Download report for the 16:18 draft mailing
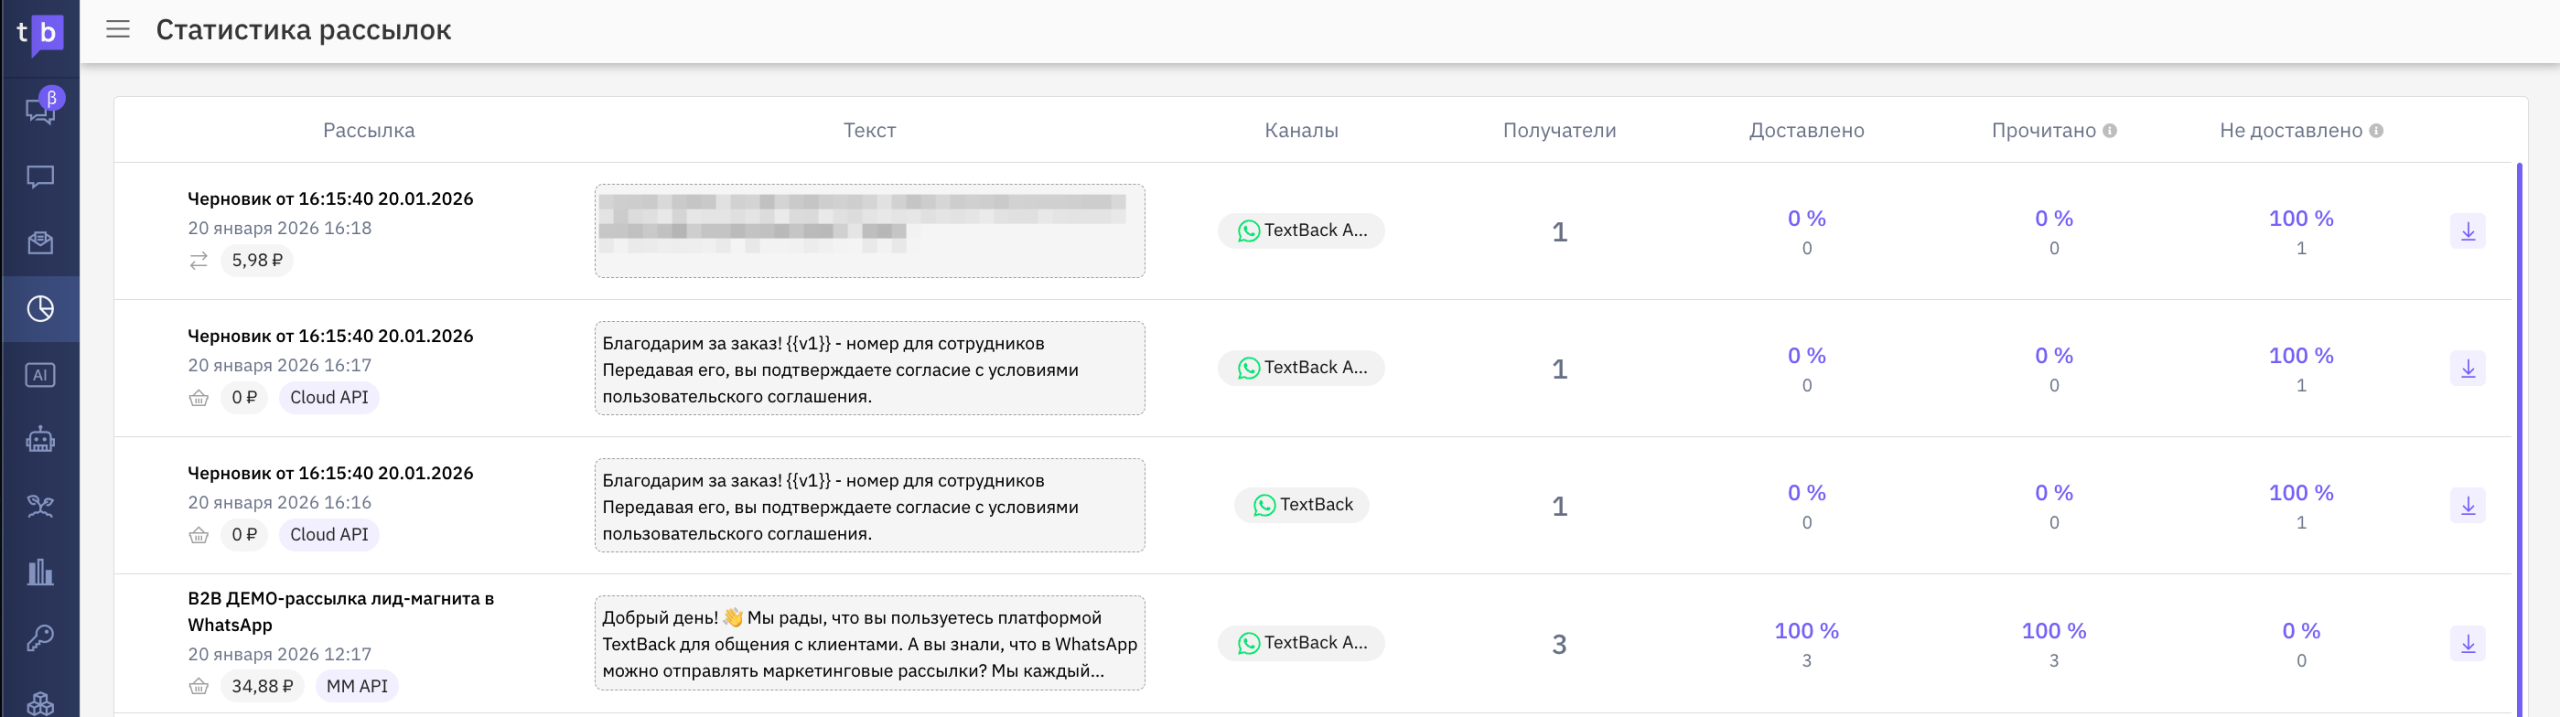The width and height of the screenshot is (2560, 717). [2467, 231]
